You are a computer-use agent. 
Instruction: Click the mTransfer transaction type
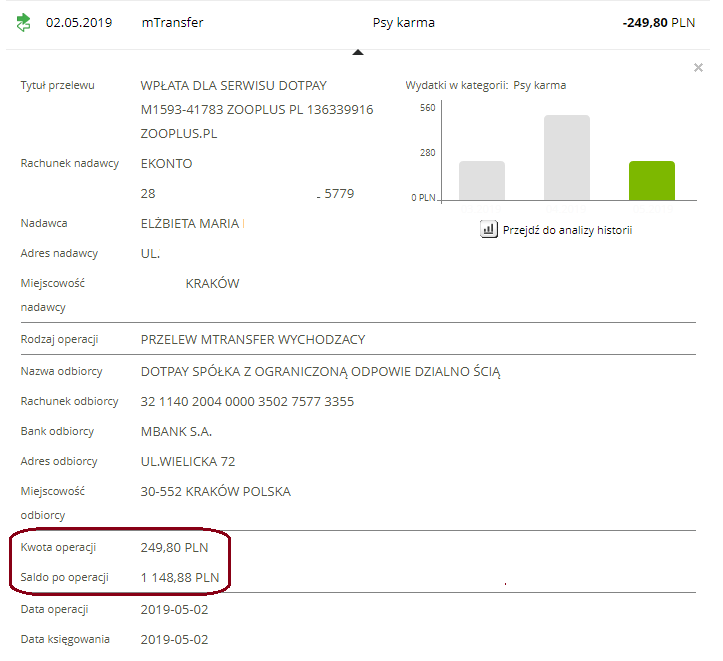172,23
